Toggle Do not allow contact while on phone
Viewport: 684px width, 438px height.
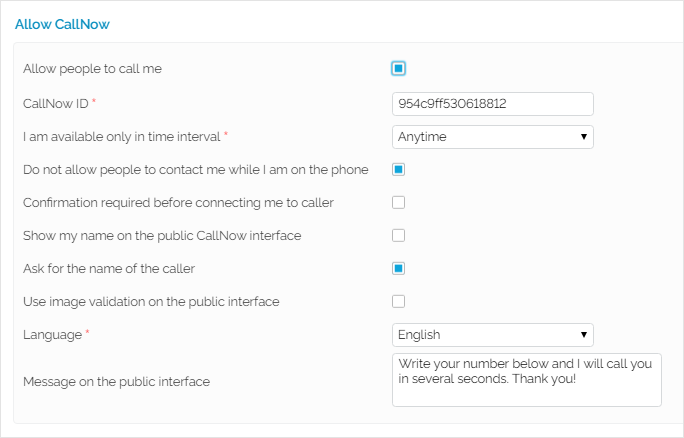398,169
